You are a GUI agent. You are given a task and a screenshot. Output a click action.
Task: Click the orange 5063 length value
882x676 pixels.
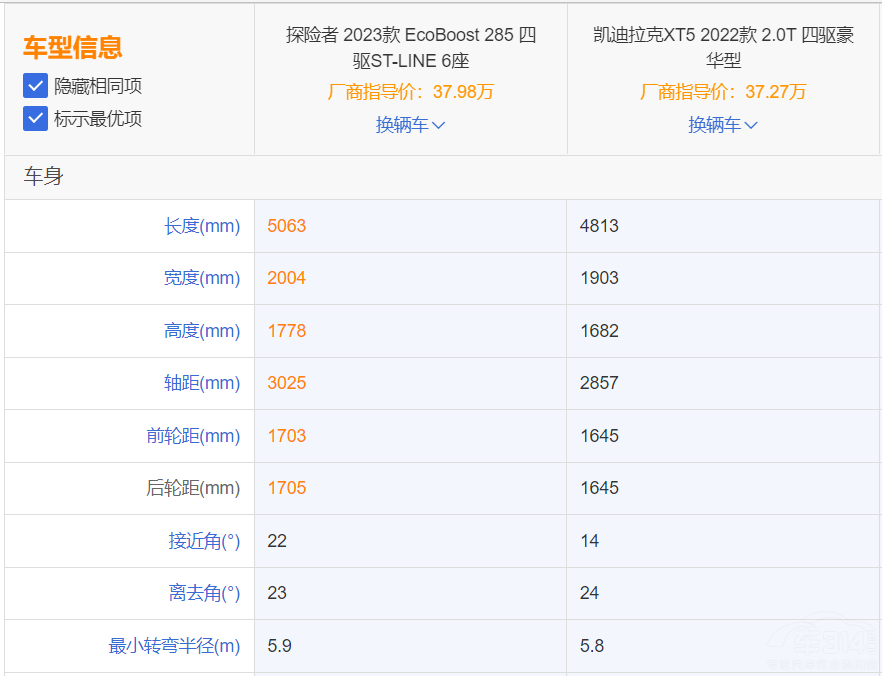pyautogui.click(x=287, y=226)
